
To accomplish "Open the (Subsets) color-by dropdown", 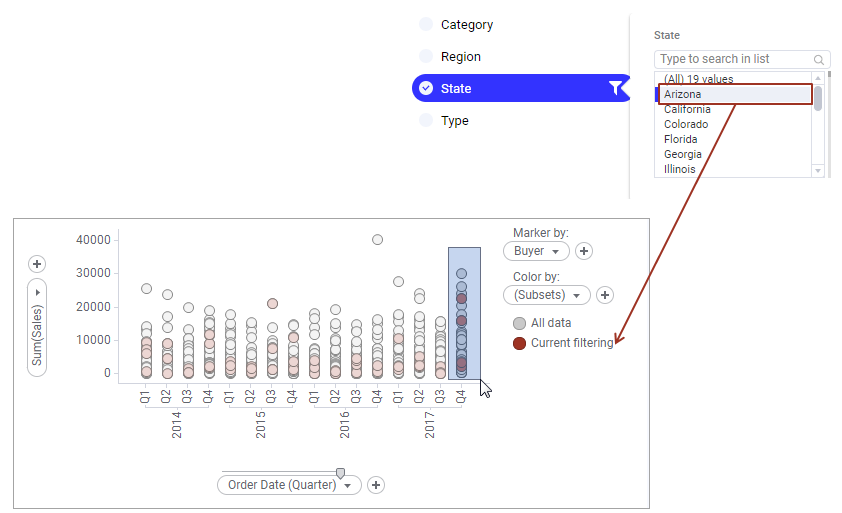I will pyautogui.click(x=546, y=295).
